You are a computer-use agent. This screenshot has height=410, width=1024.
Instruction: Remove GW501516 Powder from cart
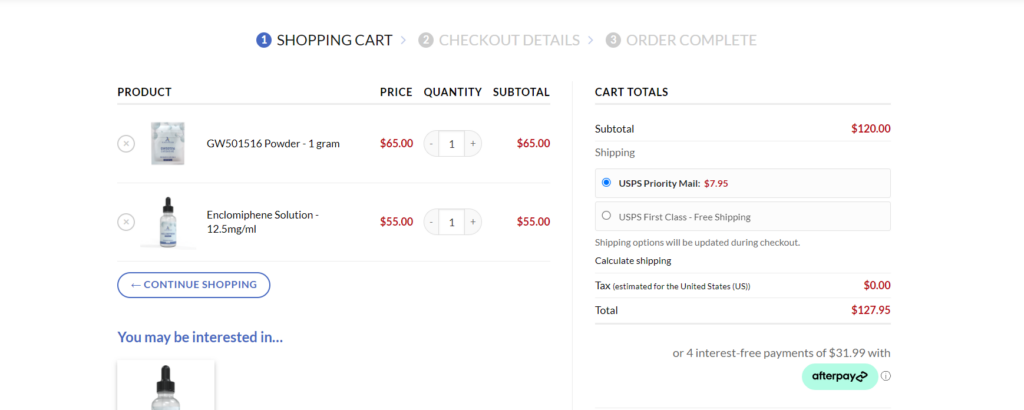[126, 143]
